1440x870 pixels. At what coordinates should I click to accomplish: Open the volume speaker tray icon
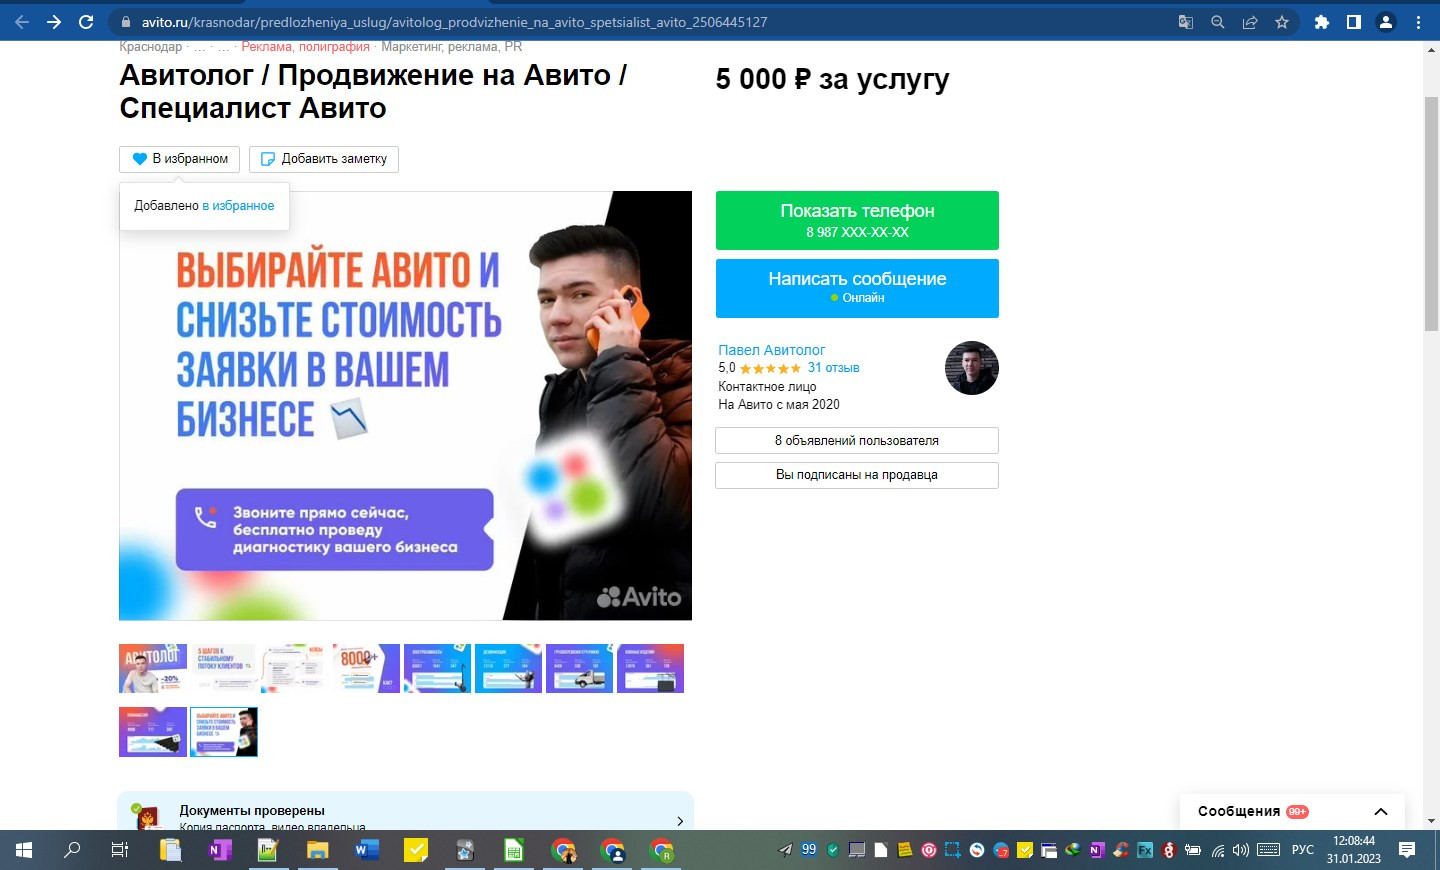tap(1241, 850)
